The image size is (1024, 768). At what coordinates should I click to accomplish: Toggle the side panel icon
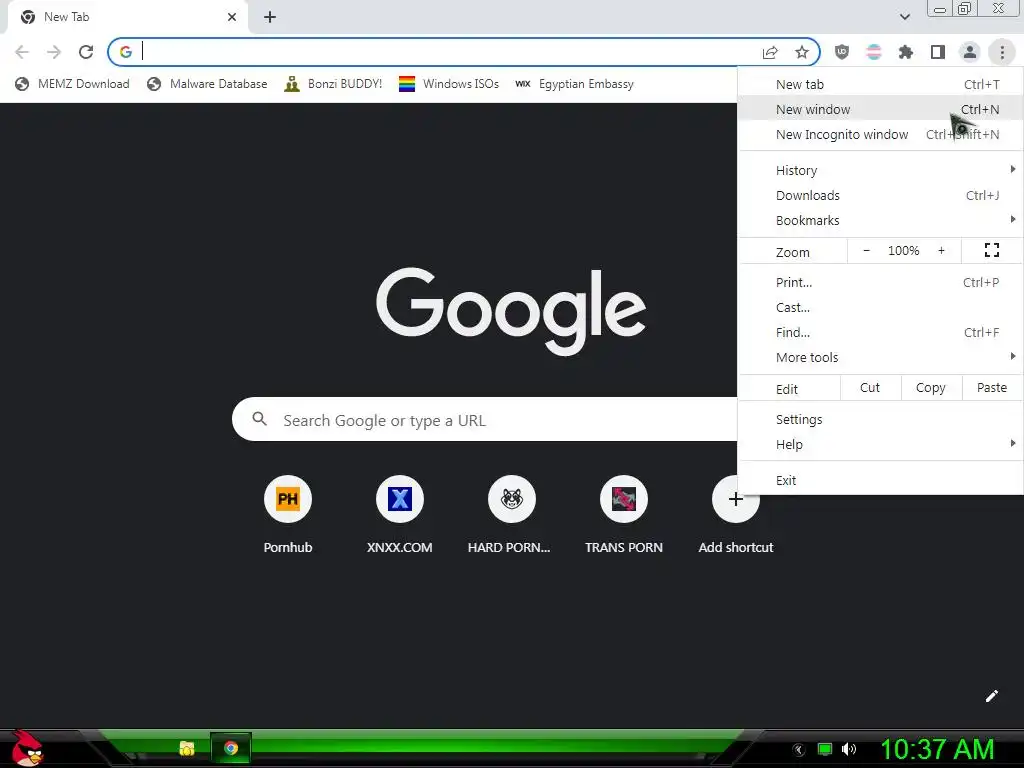[x=938, y=52]
